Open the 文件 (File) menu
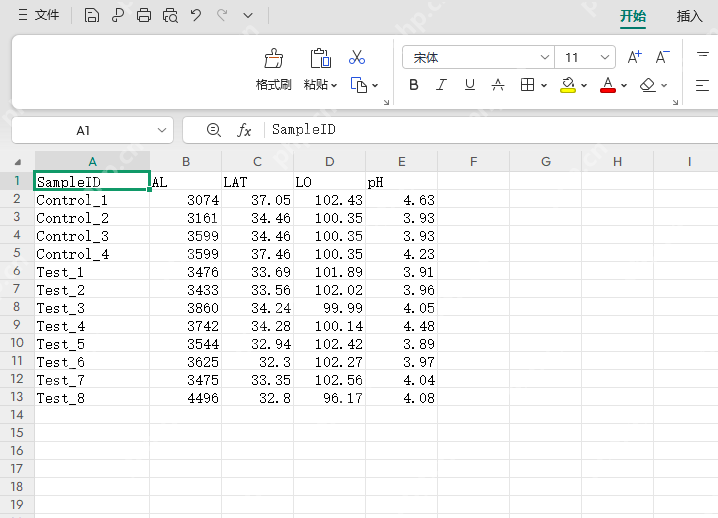The image size is (718, 518). (x=38, y=15)
